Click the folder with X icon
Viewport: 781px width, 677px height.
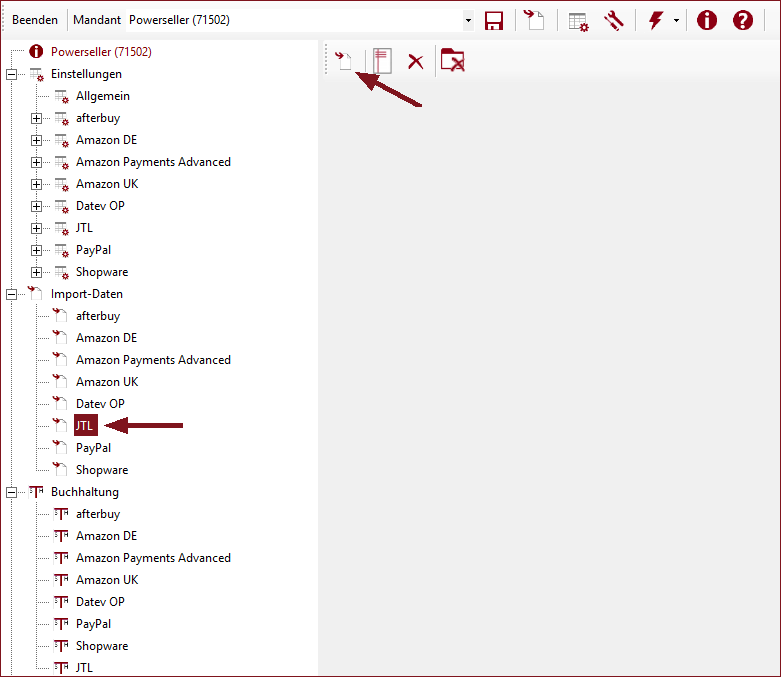(x=453, y=62)
